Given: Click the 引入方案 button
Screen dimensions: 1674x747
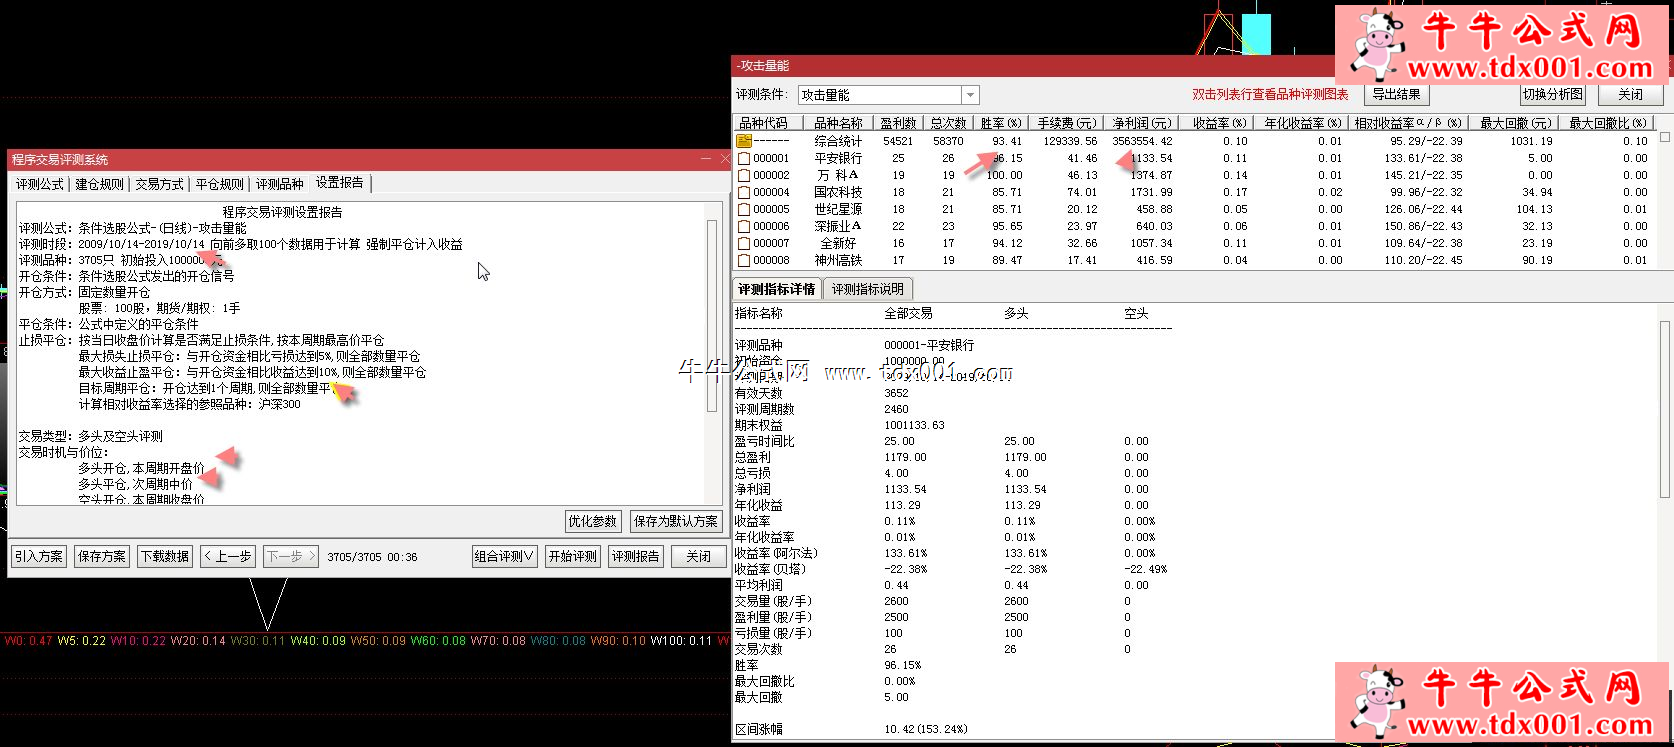Looking at the screenshot, I should click(39, 556).
